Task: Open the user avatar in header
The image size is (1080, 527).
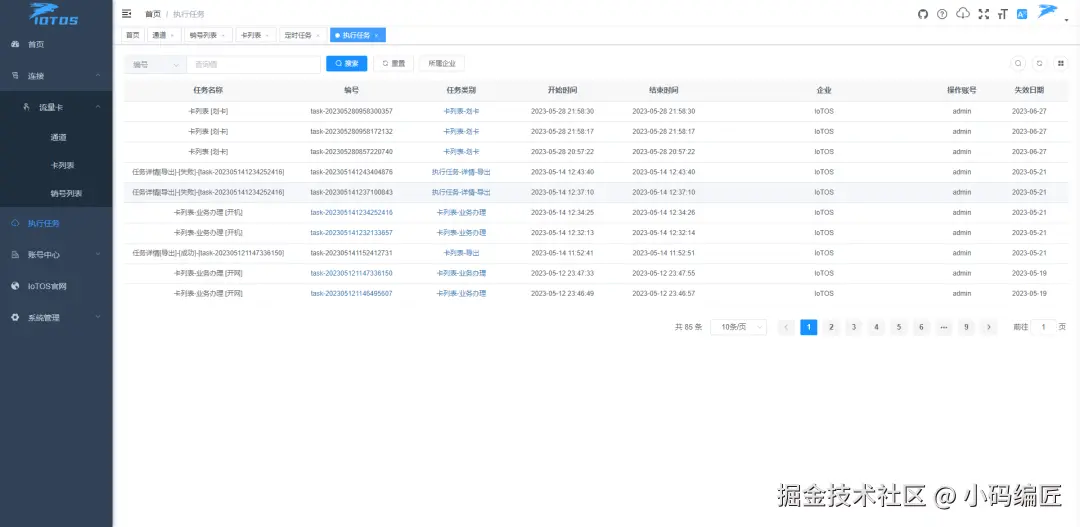Action: 1048,12
